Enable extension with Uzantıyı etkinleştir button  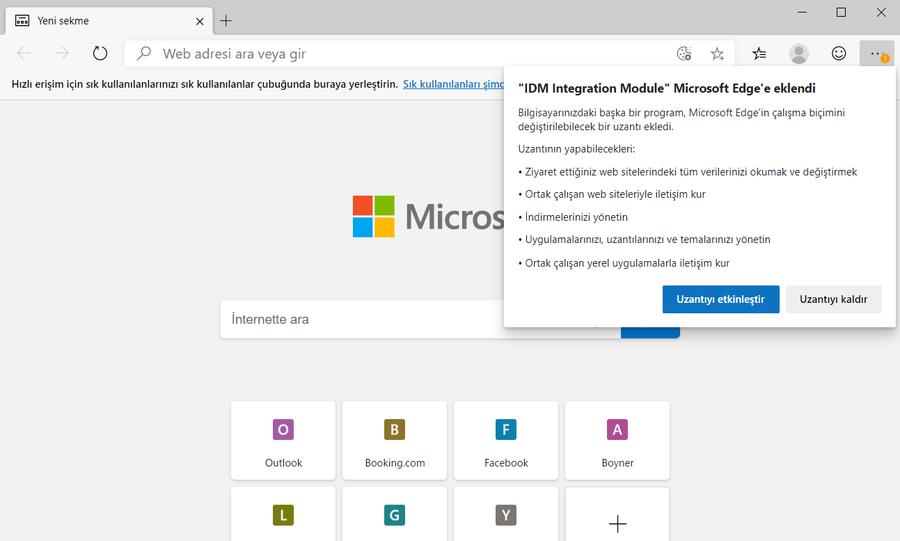pos(720,299)
